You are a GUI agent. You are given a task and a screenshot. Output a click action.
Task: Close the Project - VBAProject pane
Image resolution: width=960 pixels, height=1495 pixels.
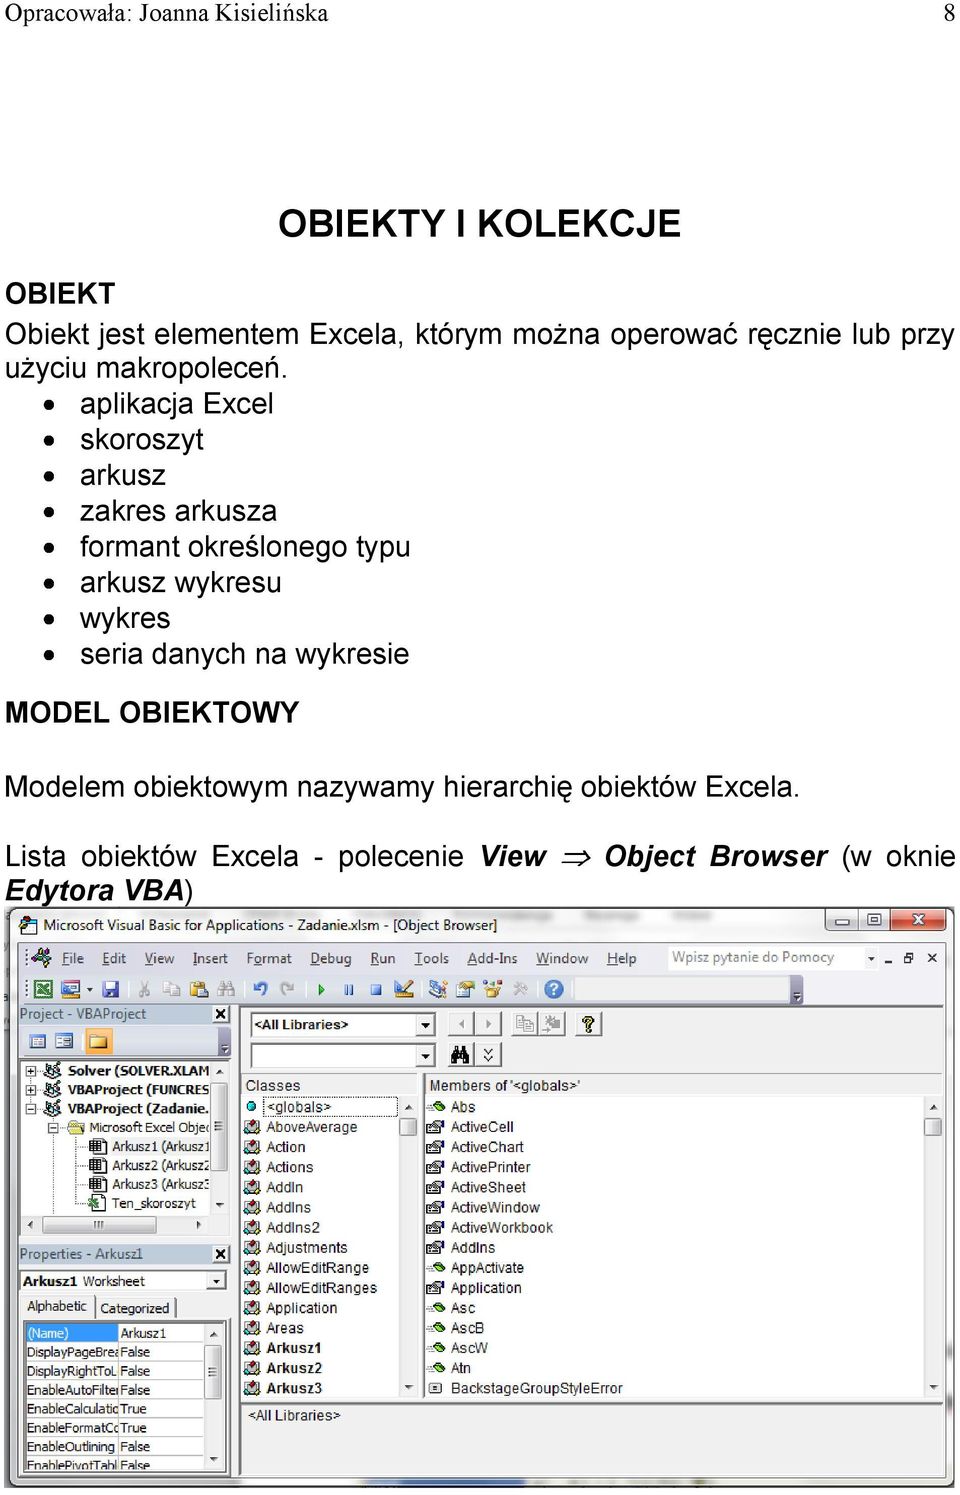point(221,1014)
